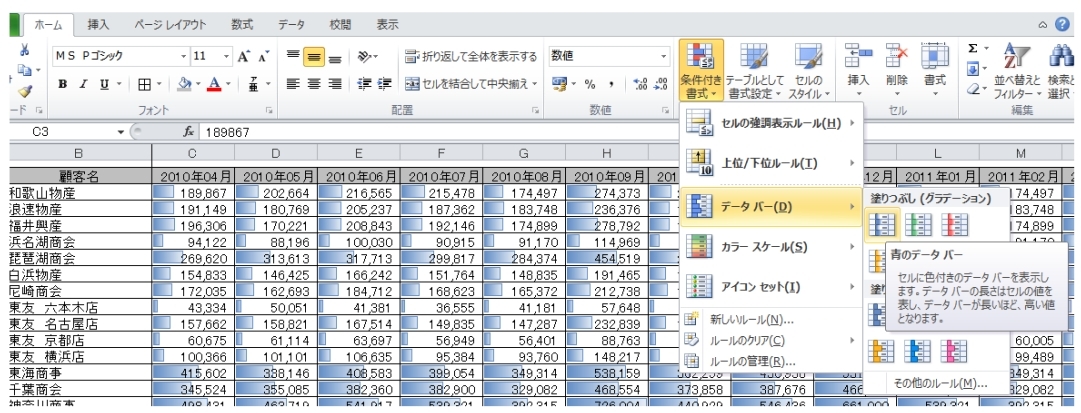Click その他のルール(M)... link
Image resolution: width=1081 pixels, height=413 pixels.
[x=940, y=383]
